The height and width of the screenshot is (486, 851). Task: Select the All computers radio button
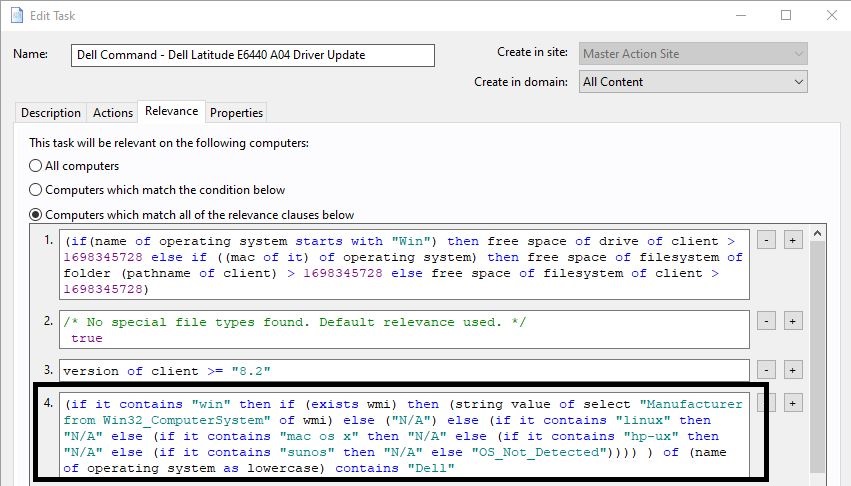36,166
